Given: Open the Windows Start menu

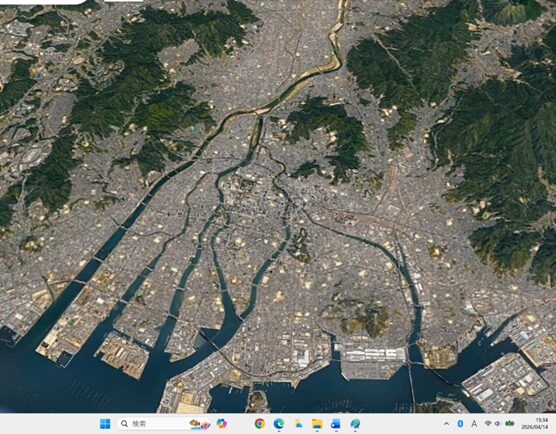Looking at the screenshot, I should click(x=105, y=423).
